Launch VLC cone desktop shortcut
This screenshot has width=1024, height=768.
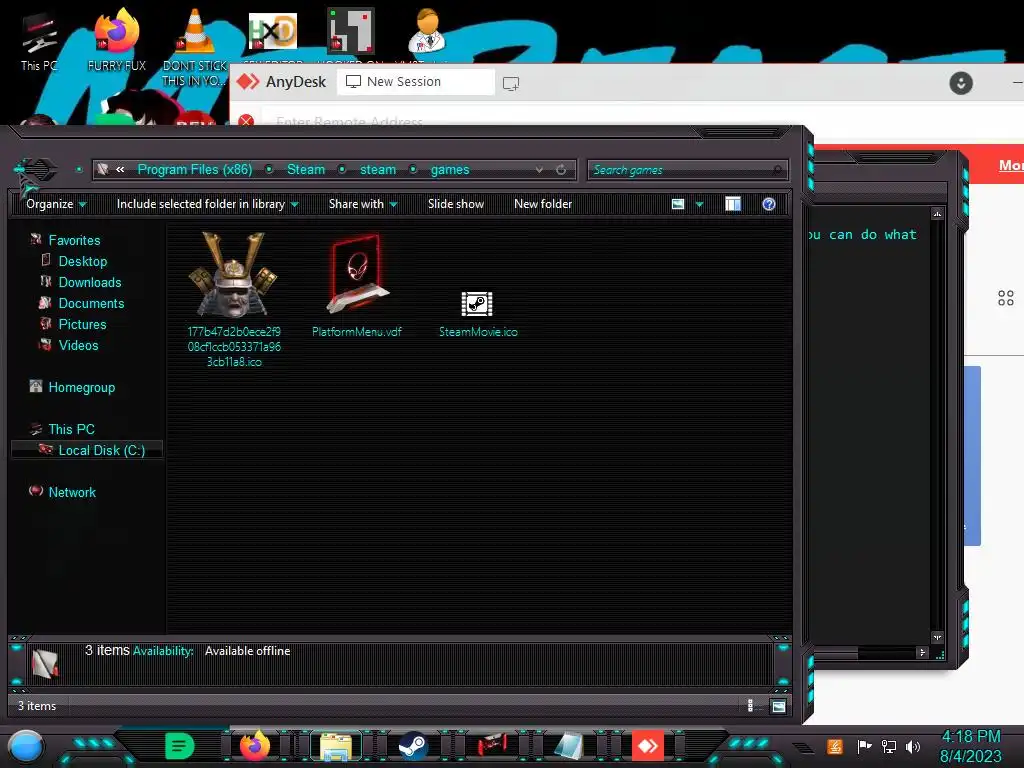tap(195, 47)
